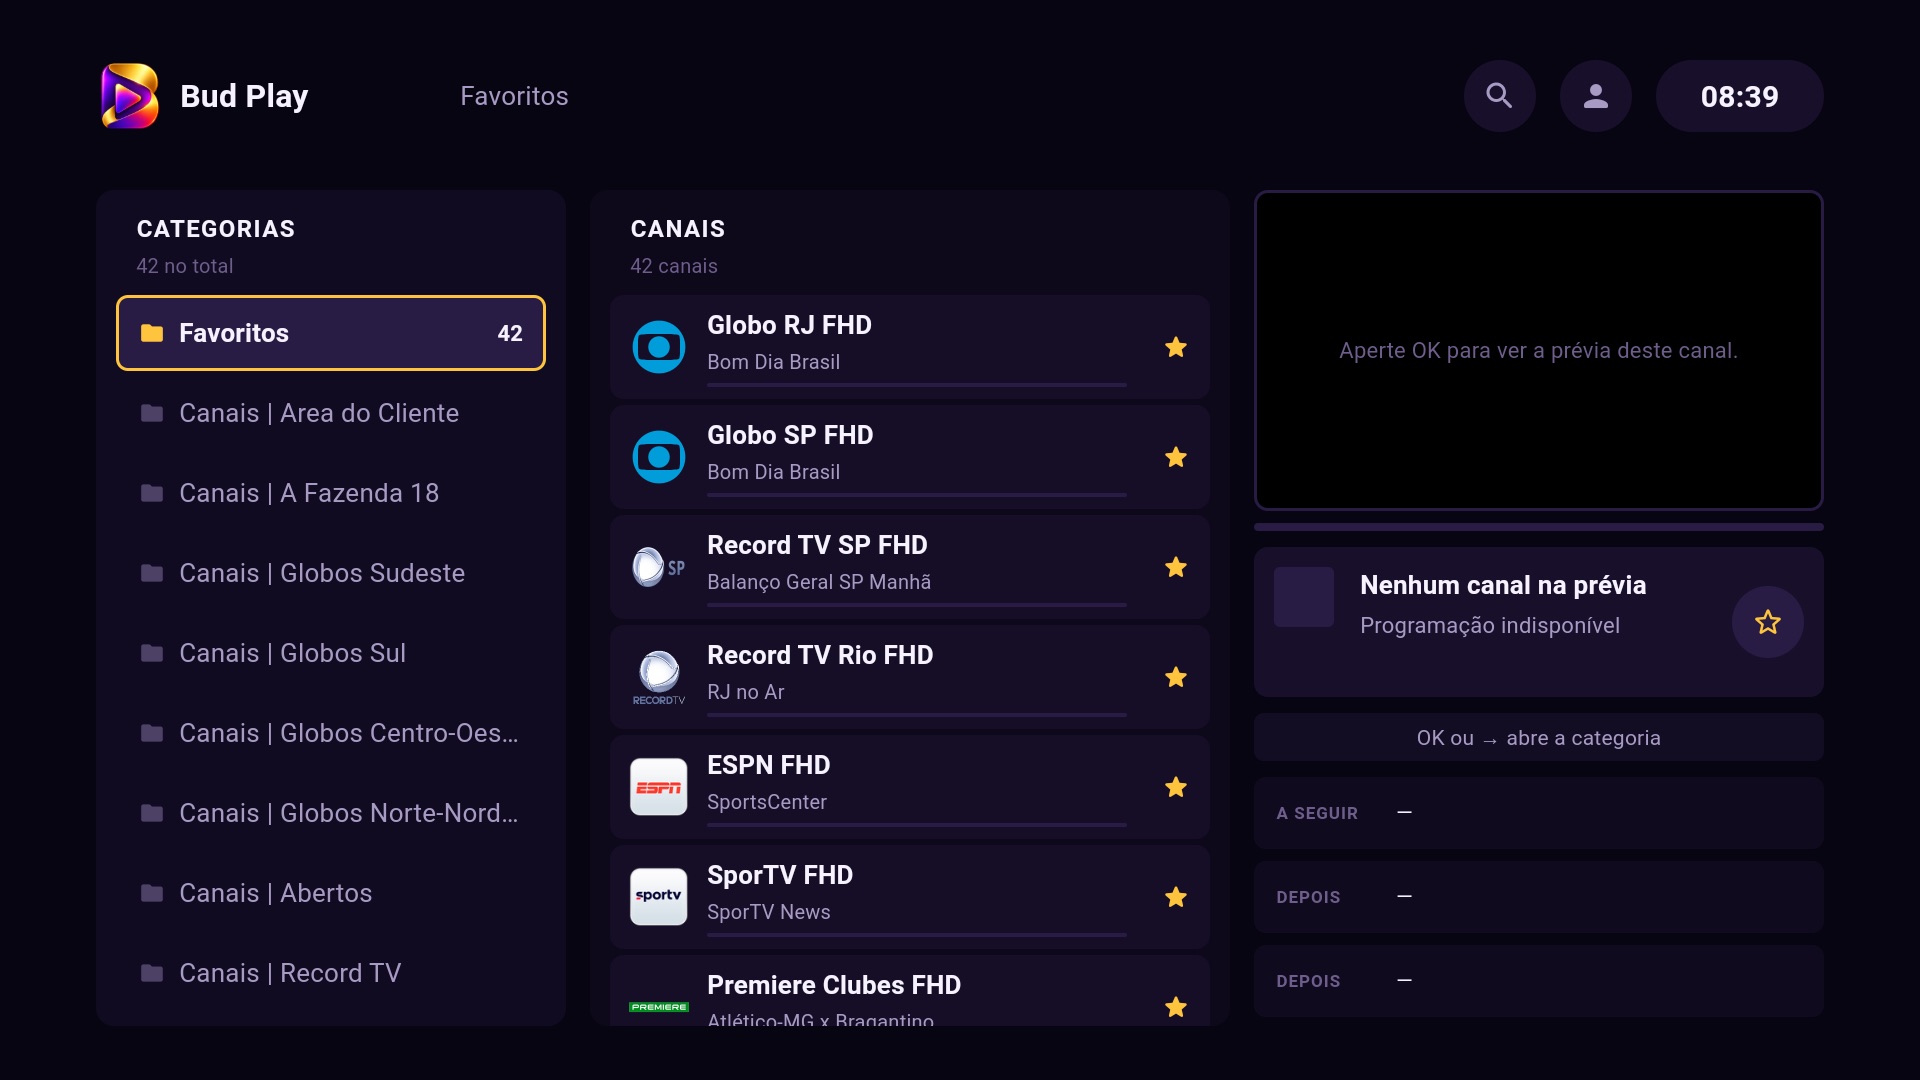Viewport: 1920px width, 1080px height.
Task: Open Canais | Globos Sudeste category
Action: (x=331, y=573)
